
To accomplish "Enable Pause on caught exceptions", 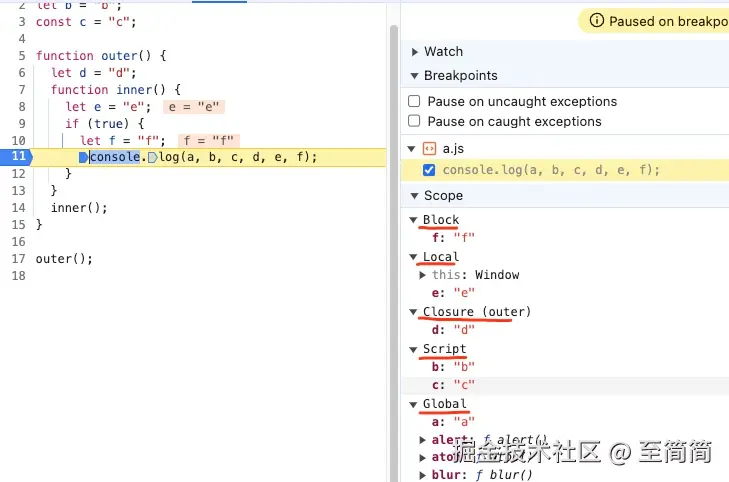I will pyautogui.click(x=414, y=121).
